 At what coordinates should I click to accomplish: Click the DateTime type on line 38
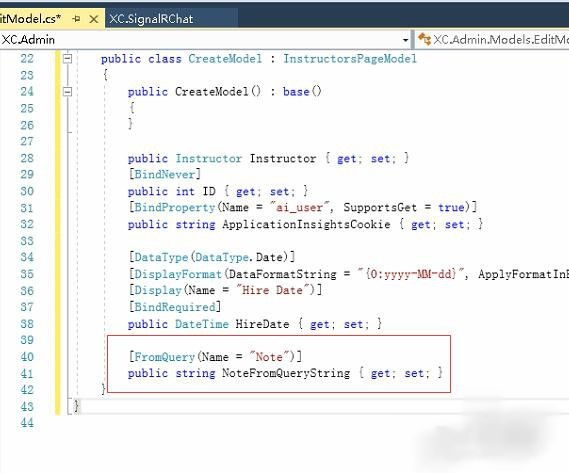[202, 323]
